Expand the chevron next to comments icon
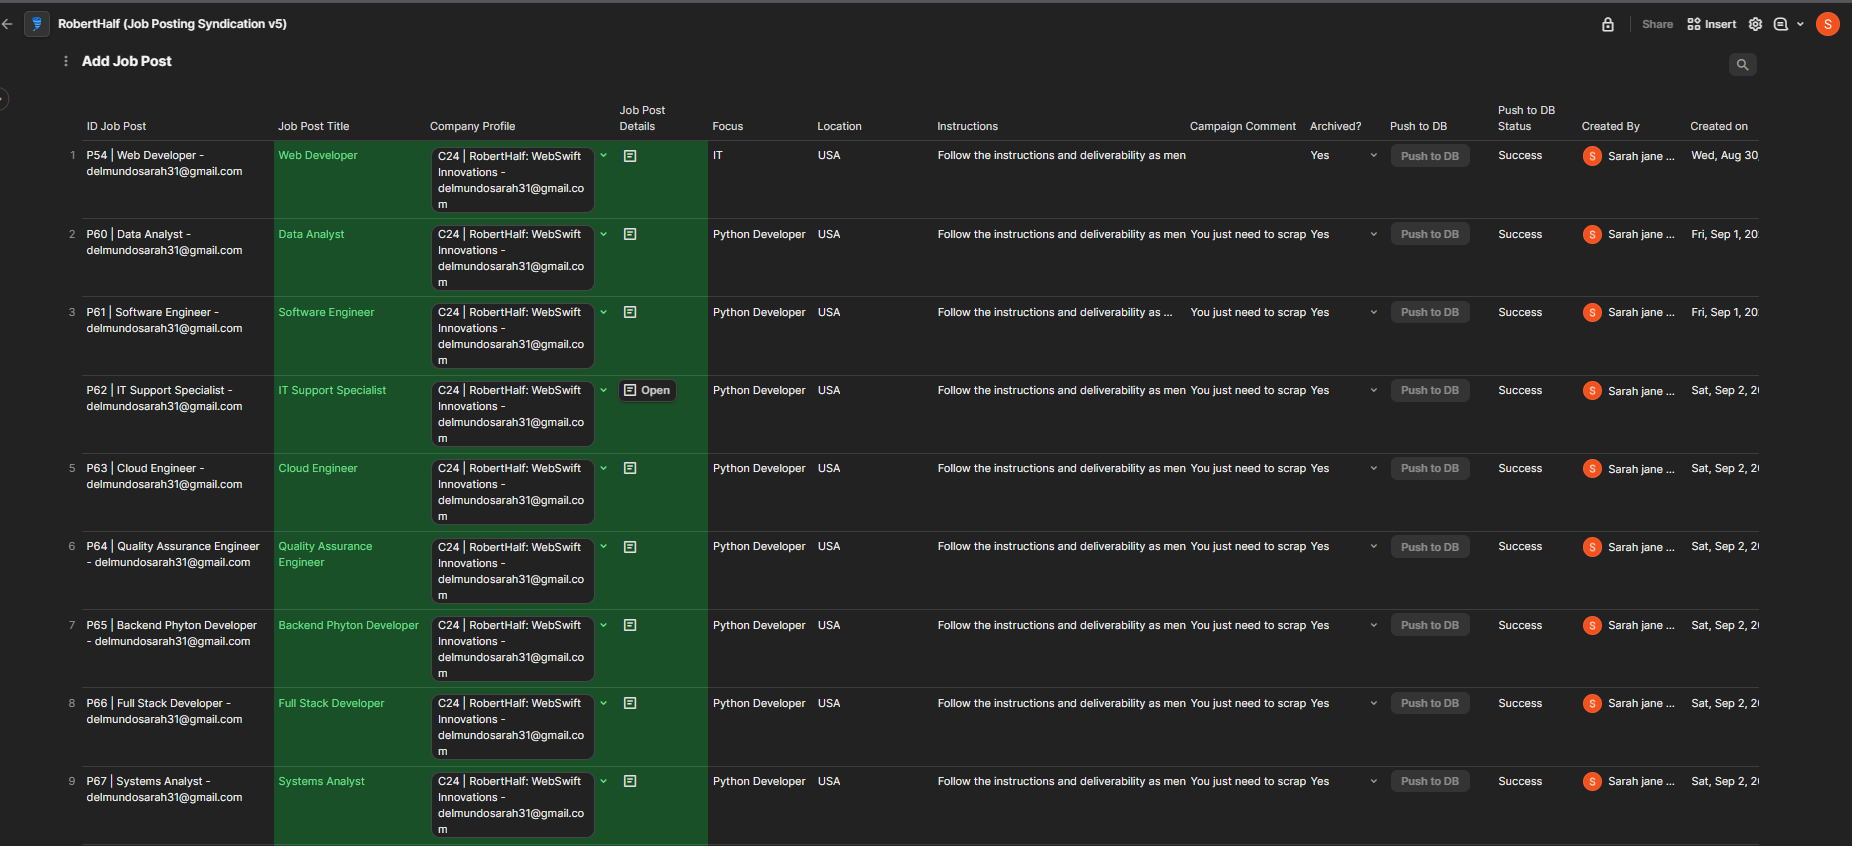 (1800, 24)
